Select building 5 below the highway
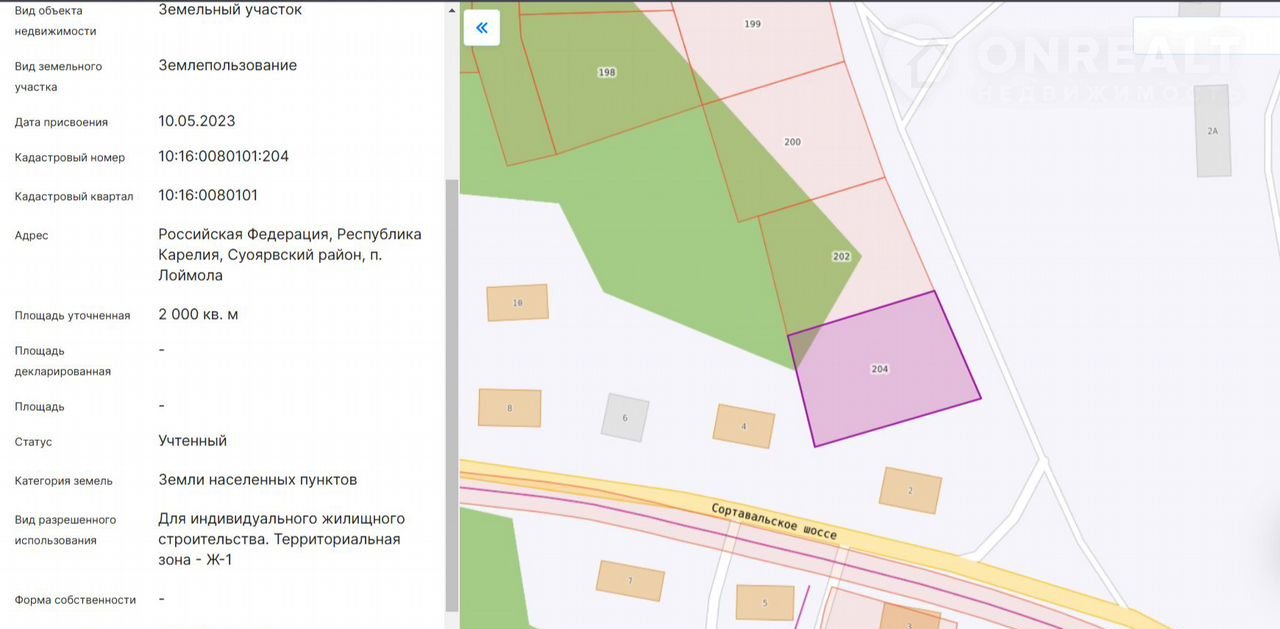 click(x=765, y=602)
